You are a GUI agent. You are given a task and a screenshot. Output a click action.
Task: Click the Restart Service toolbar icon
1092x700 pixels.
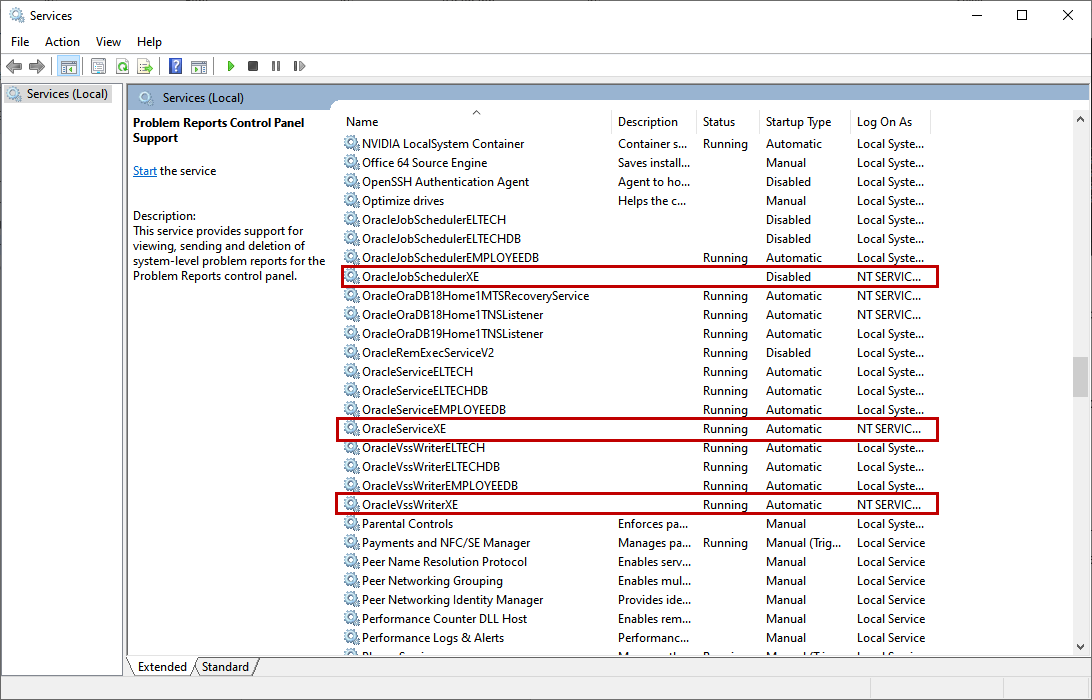pyautogui.click(x=299, y=66)
